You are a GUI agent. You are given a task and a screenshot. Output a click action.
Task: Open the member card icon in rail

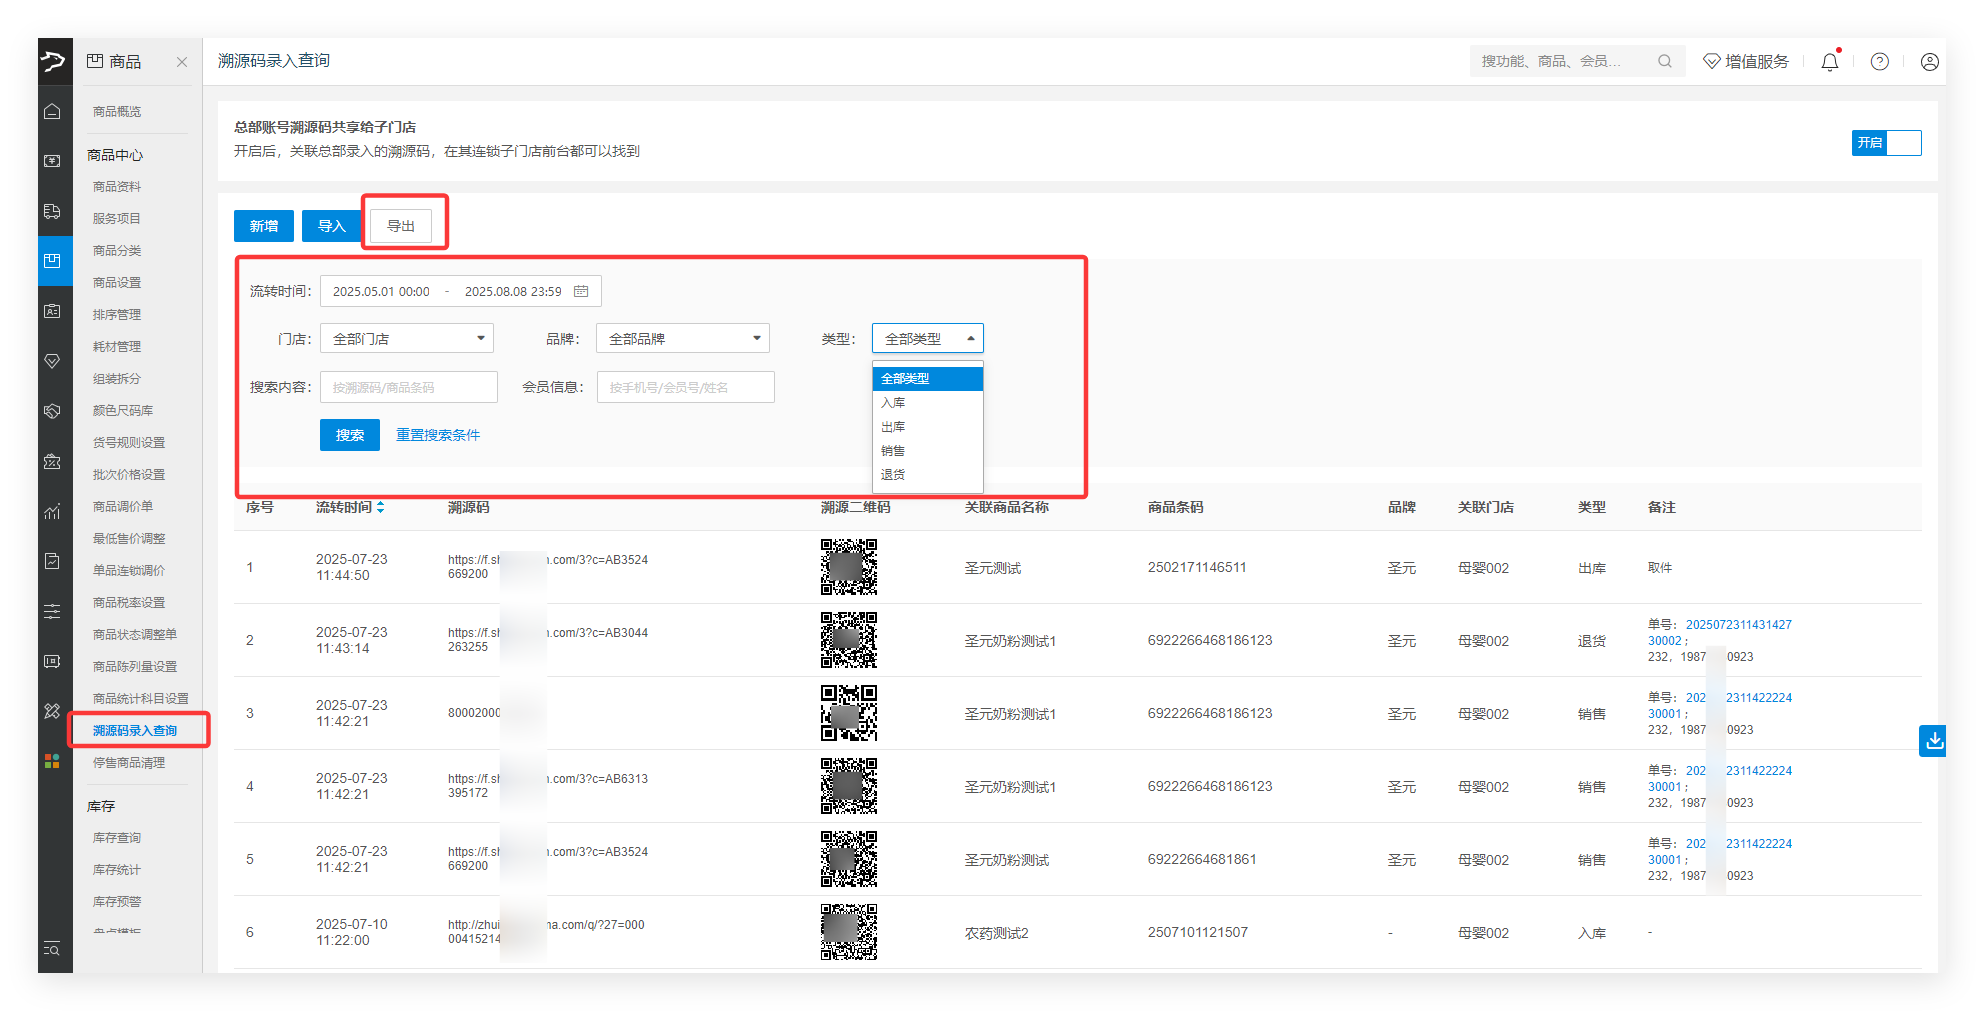(x=52, y=311)
